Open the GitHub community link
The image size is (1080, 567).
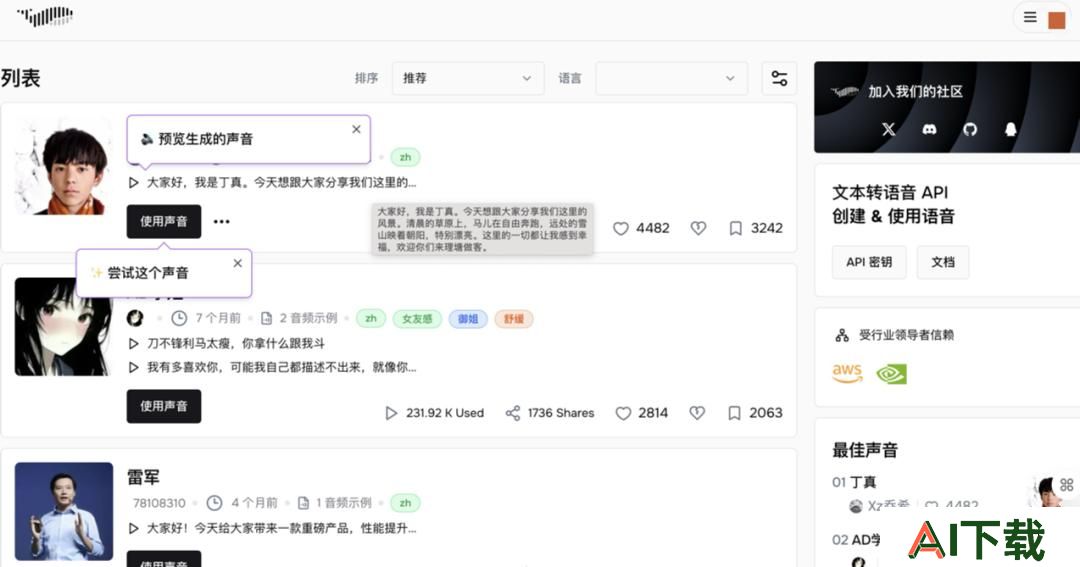970,129
